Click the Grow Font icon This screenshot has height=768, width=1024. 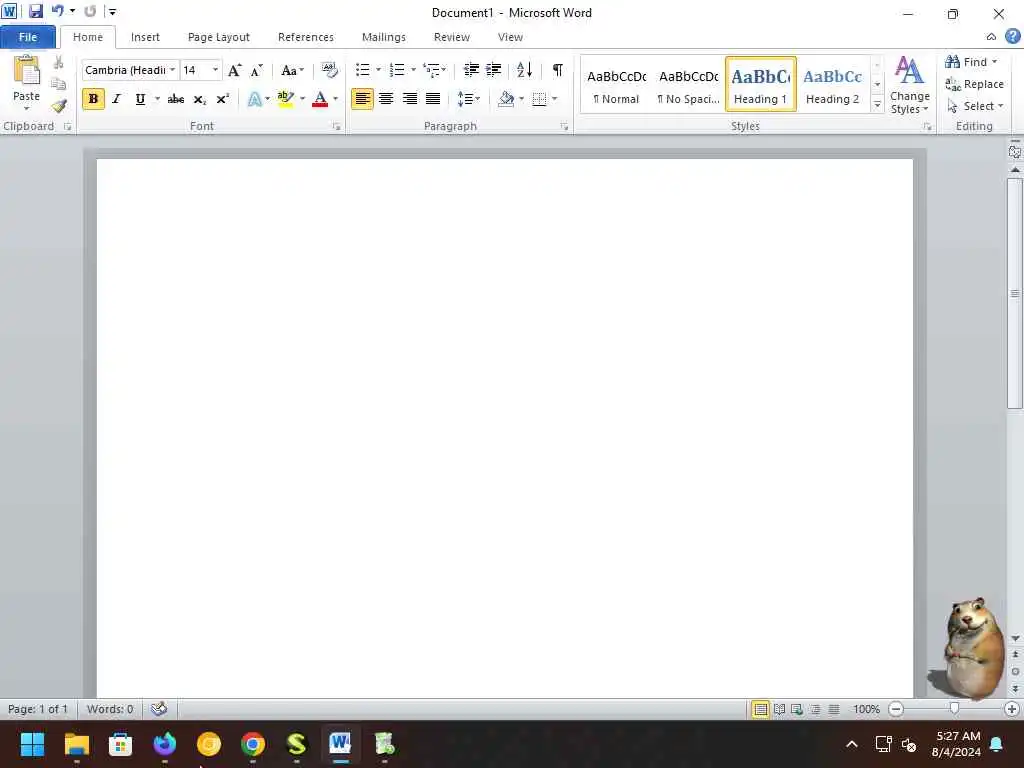(234, 71)
